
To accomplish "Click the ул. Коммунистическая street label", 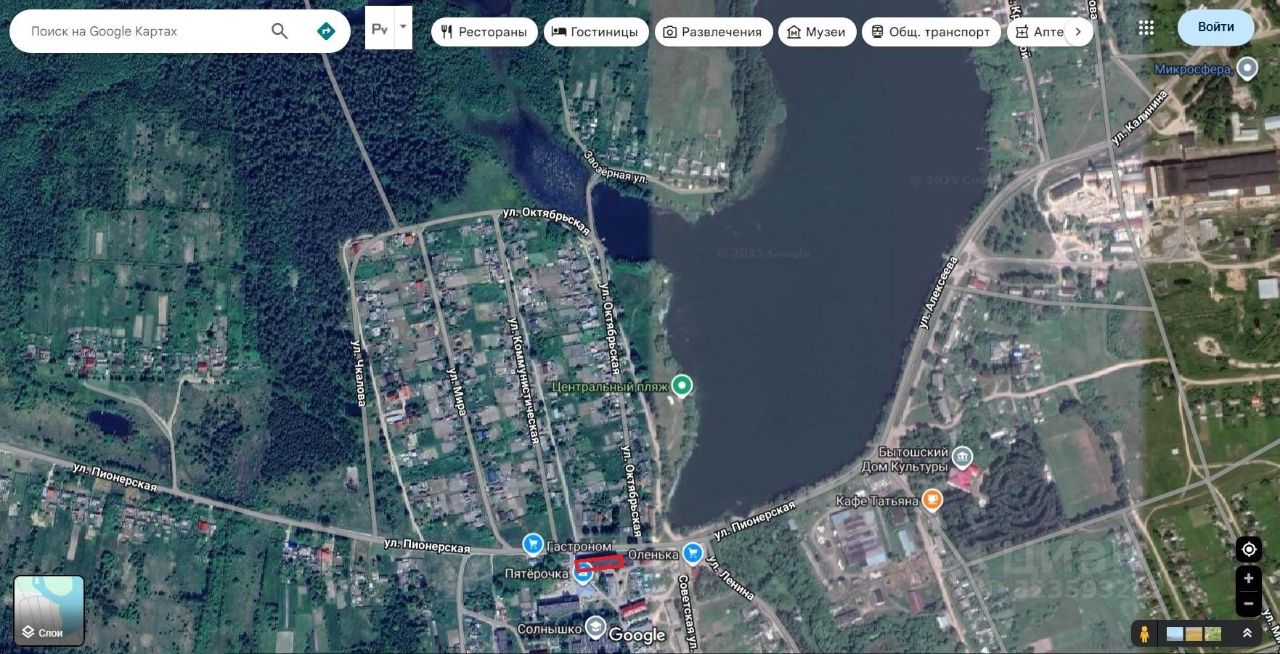I will coord(525,381).
